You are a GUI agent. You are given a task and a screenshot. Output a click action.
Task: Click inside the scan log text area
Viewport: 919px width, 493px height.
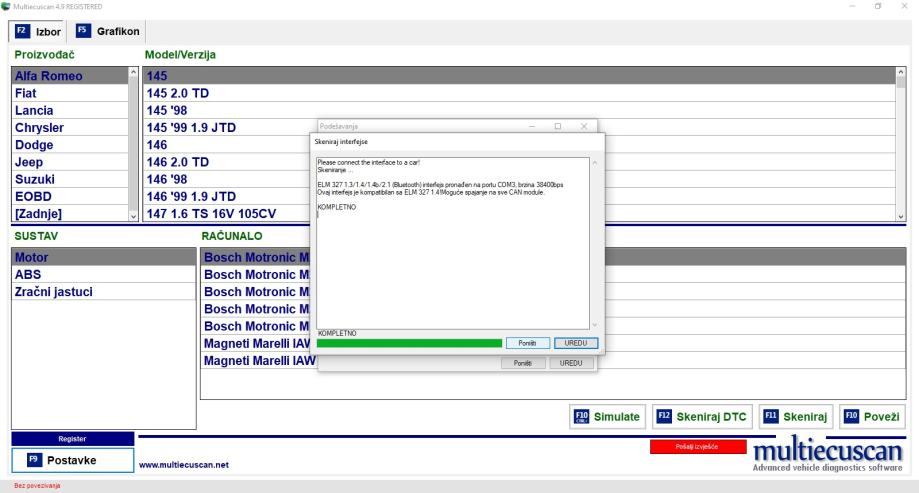pos(452,243)
